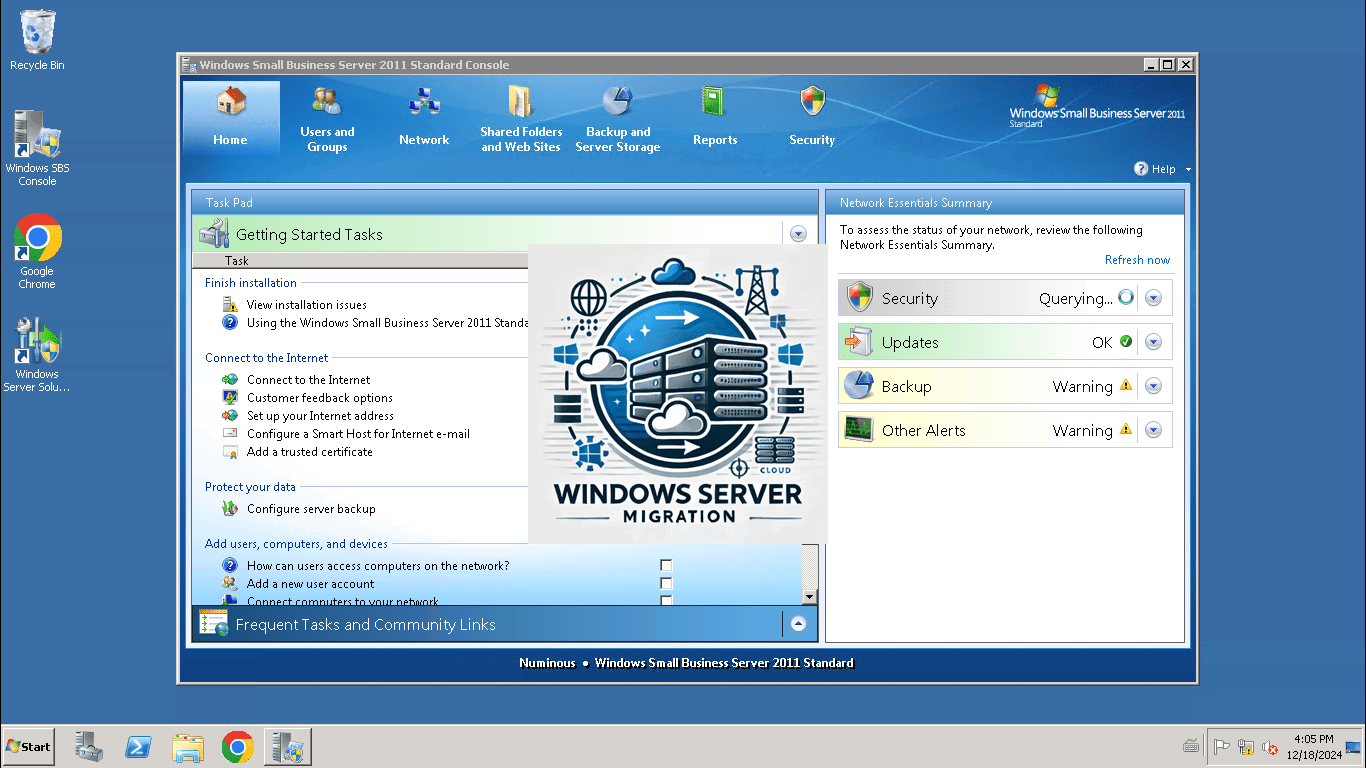Check box for Add a new user account
This screenshot has width=1366, height=768.
click(666, 584)
